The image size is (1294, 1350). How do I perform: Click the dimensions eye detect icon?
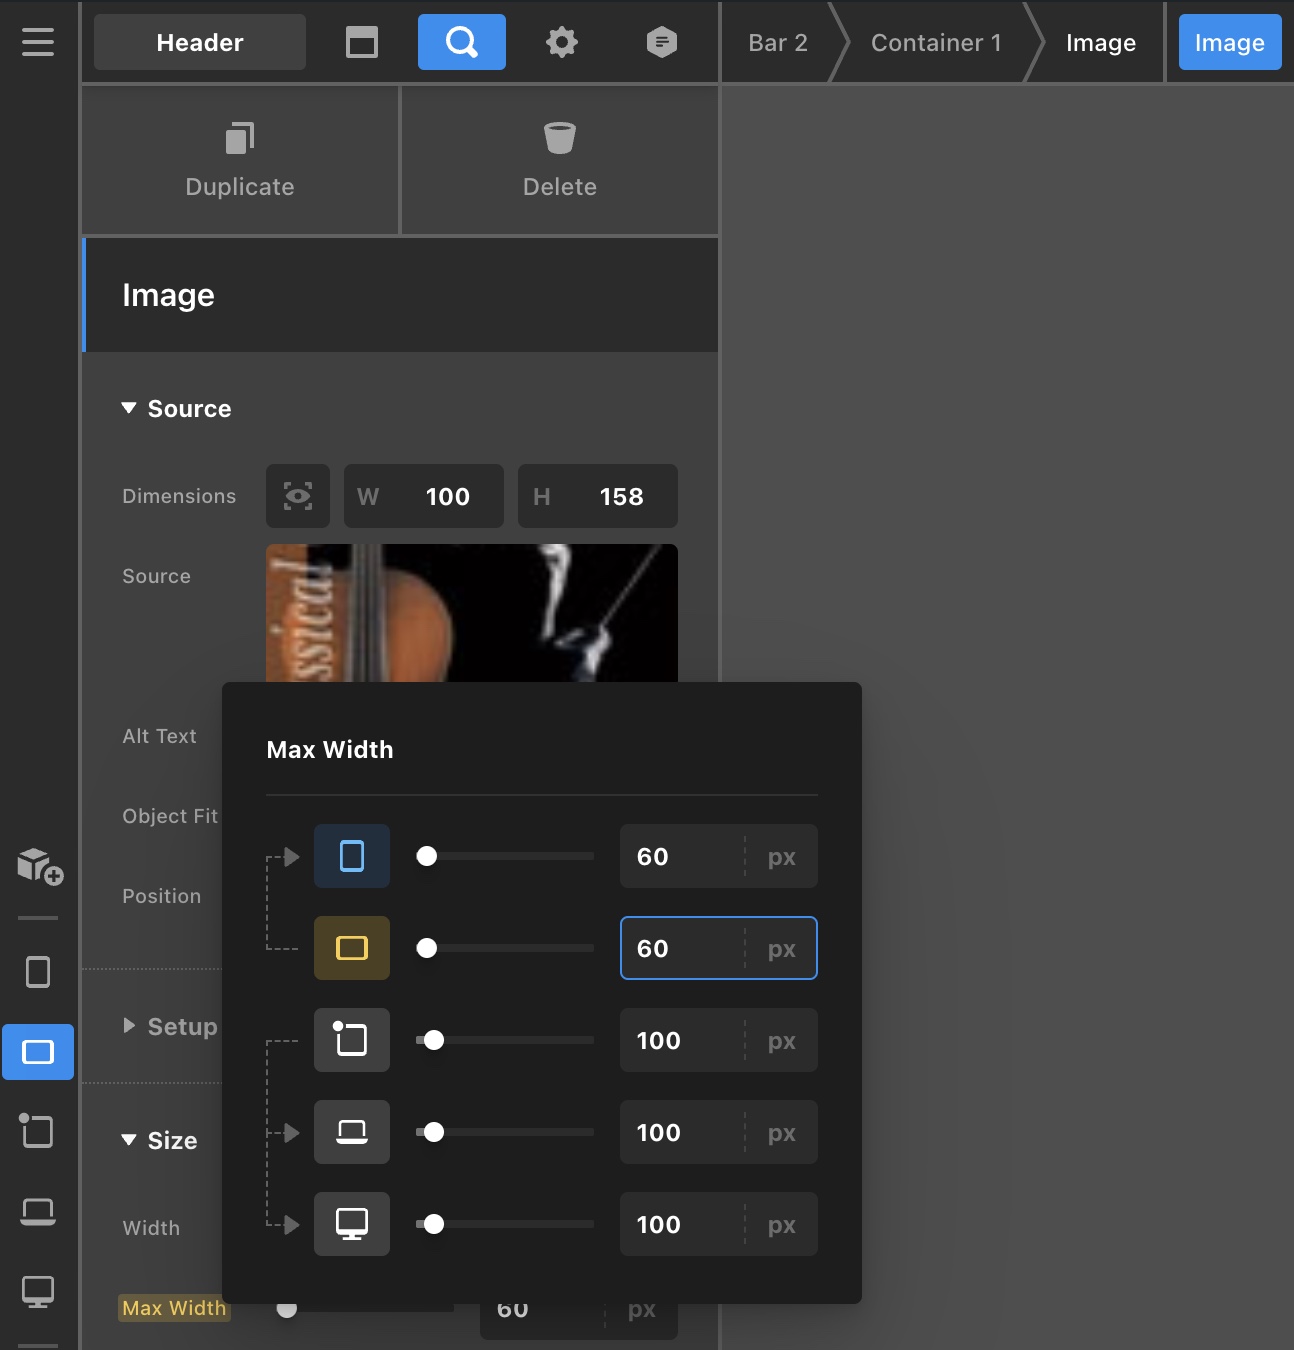coord(298,496)
